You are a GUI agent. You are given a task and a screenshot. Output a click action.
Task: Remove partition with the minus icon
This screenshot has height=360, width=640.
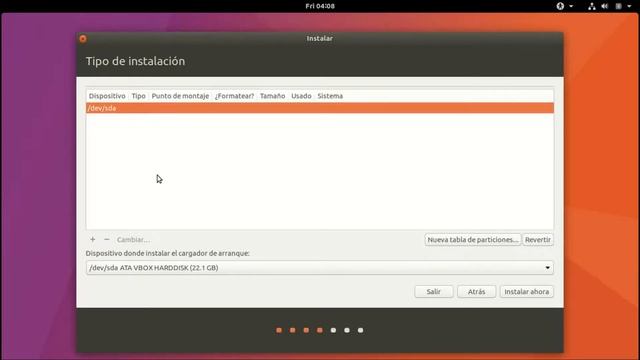point(107,240)
